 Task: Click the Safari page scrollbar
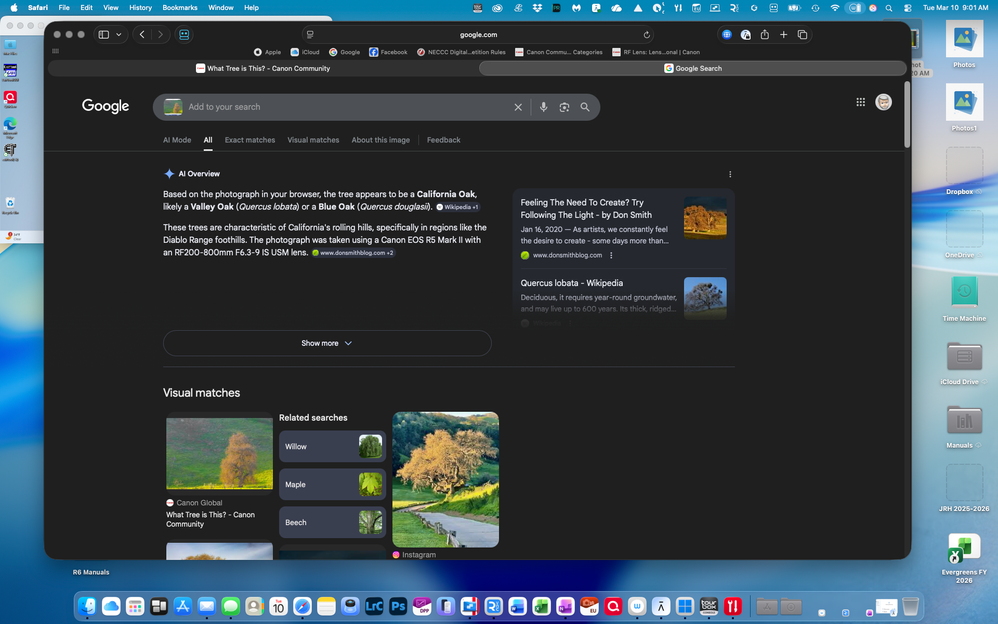tap(907, 115)
